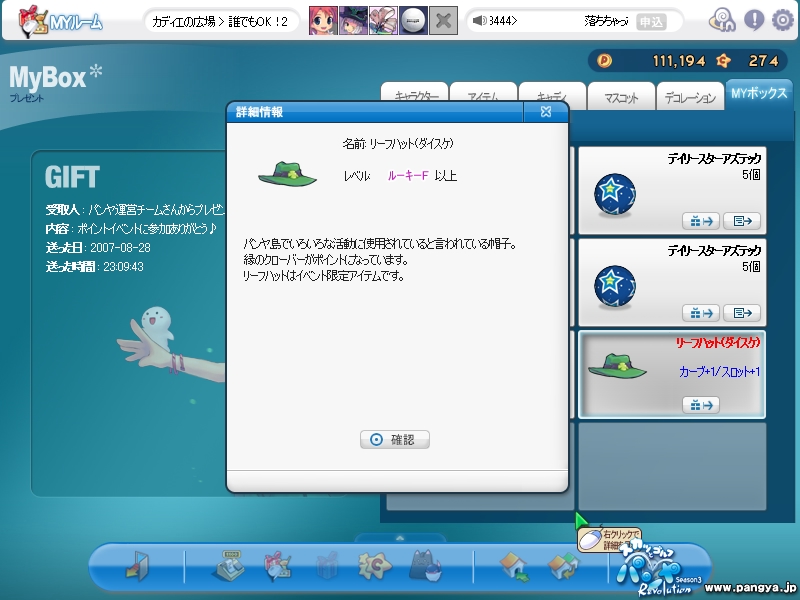Click the 274 cookie balance

point(763,61)
